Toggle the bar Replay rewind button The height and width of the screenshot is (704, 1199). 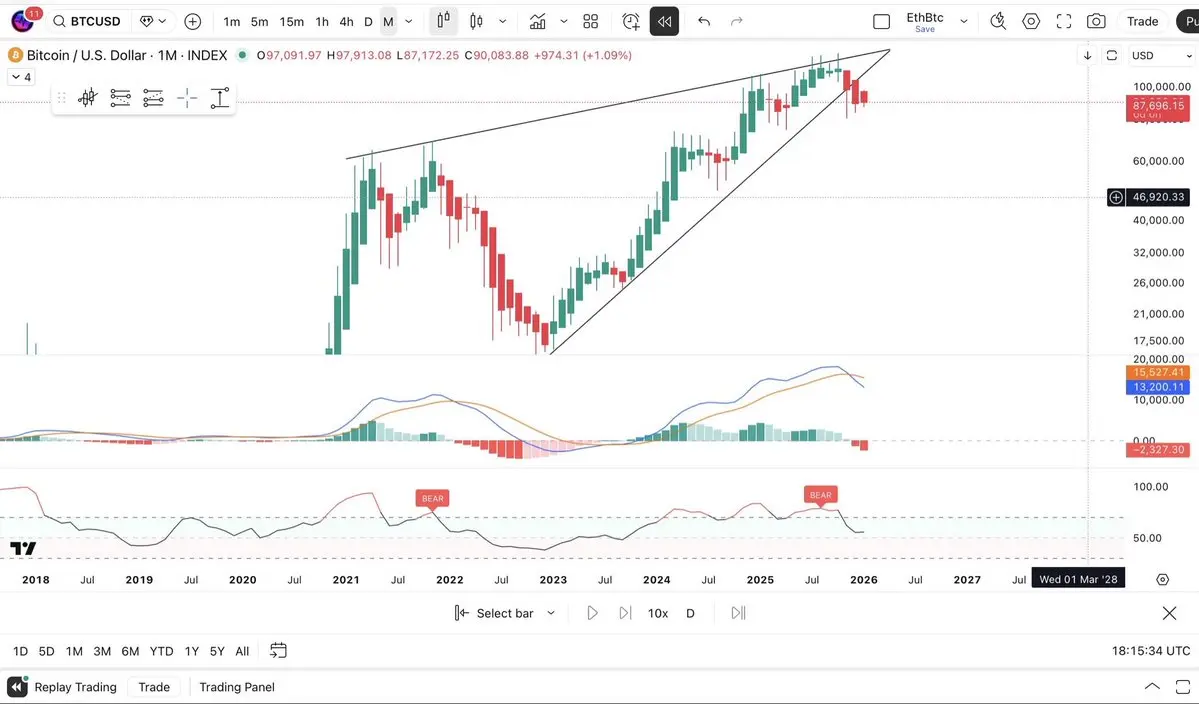pos(664,21)
